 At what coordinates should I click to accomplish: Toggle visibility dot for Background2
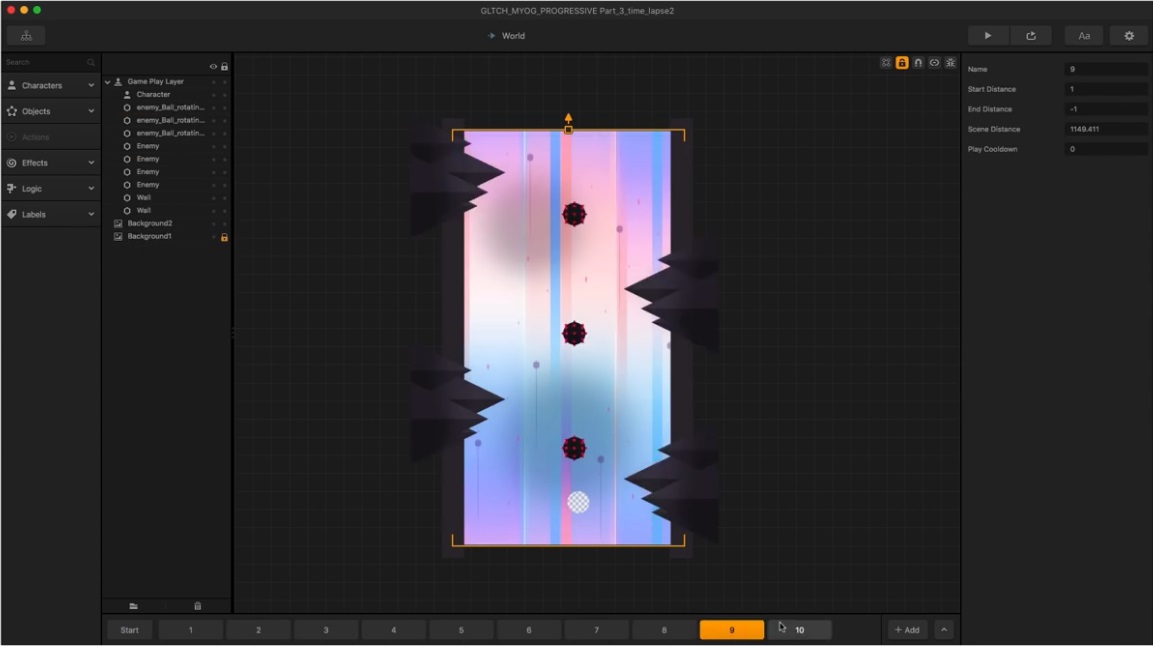[x=214, y=224]
